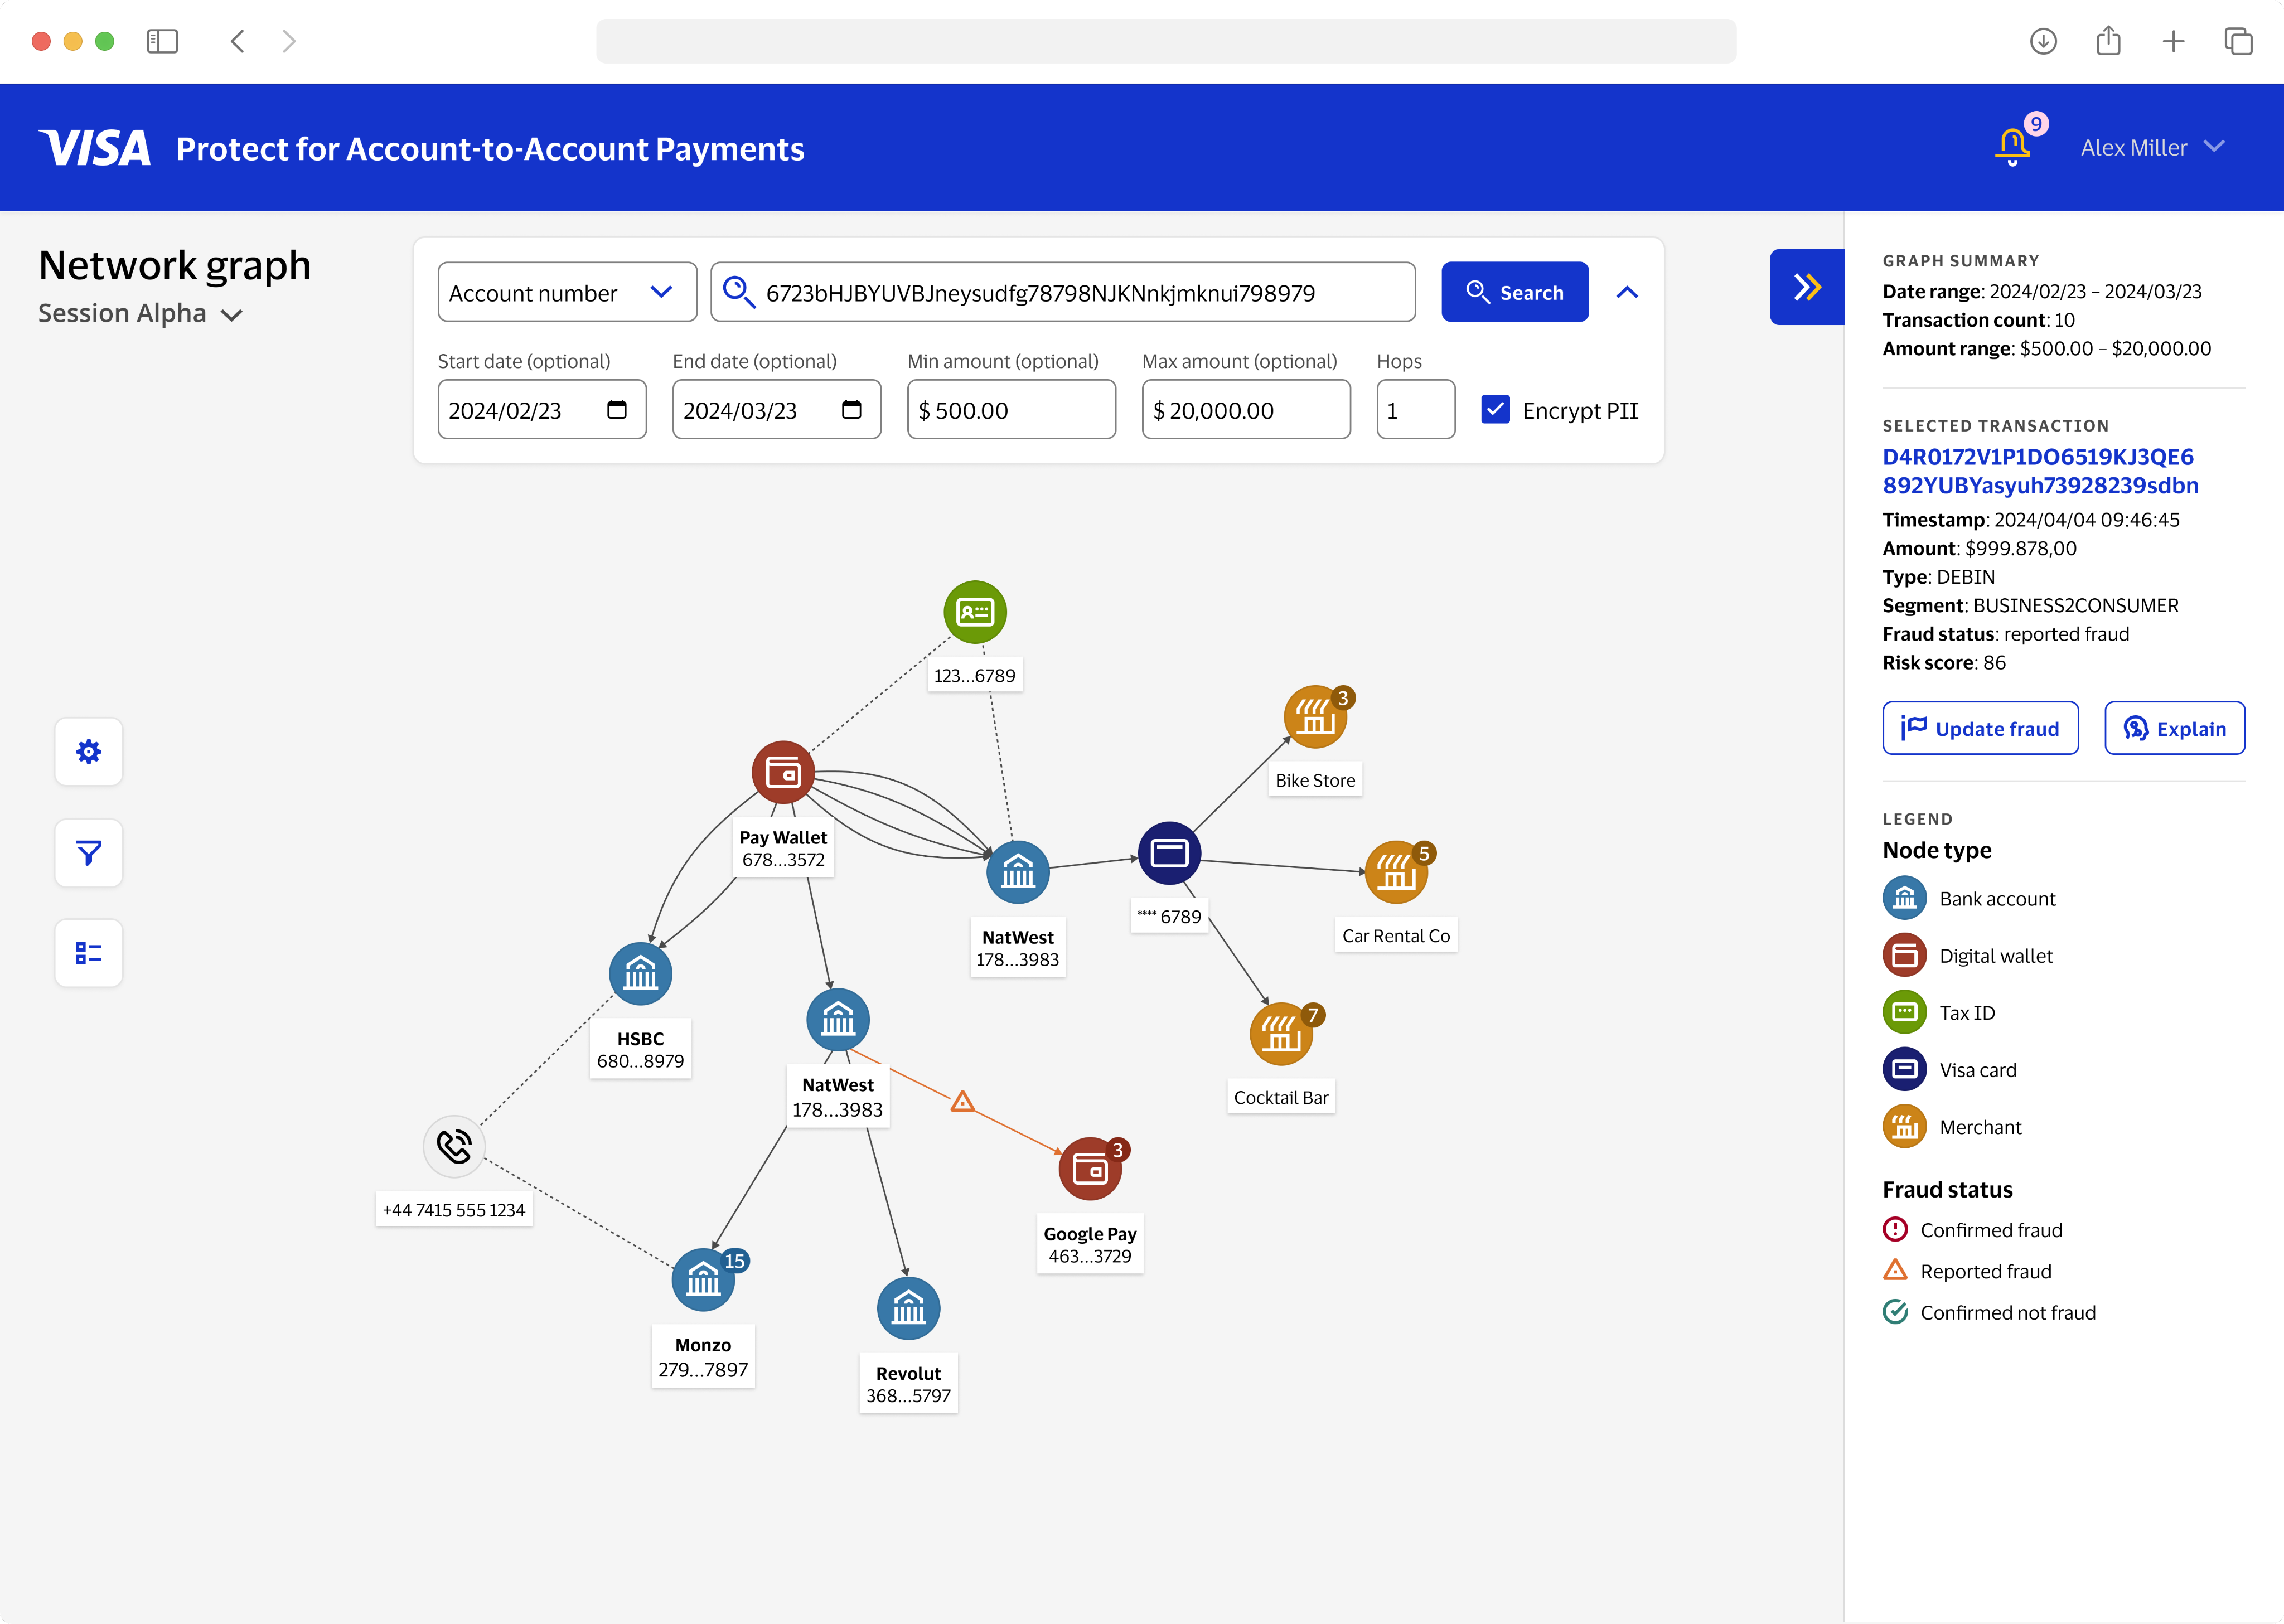
Task: Click the phone number node +44 7415 555 1234
Action: pos(454,1146)
